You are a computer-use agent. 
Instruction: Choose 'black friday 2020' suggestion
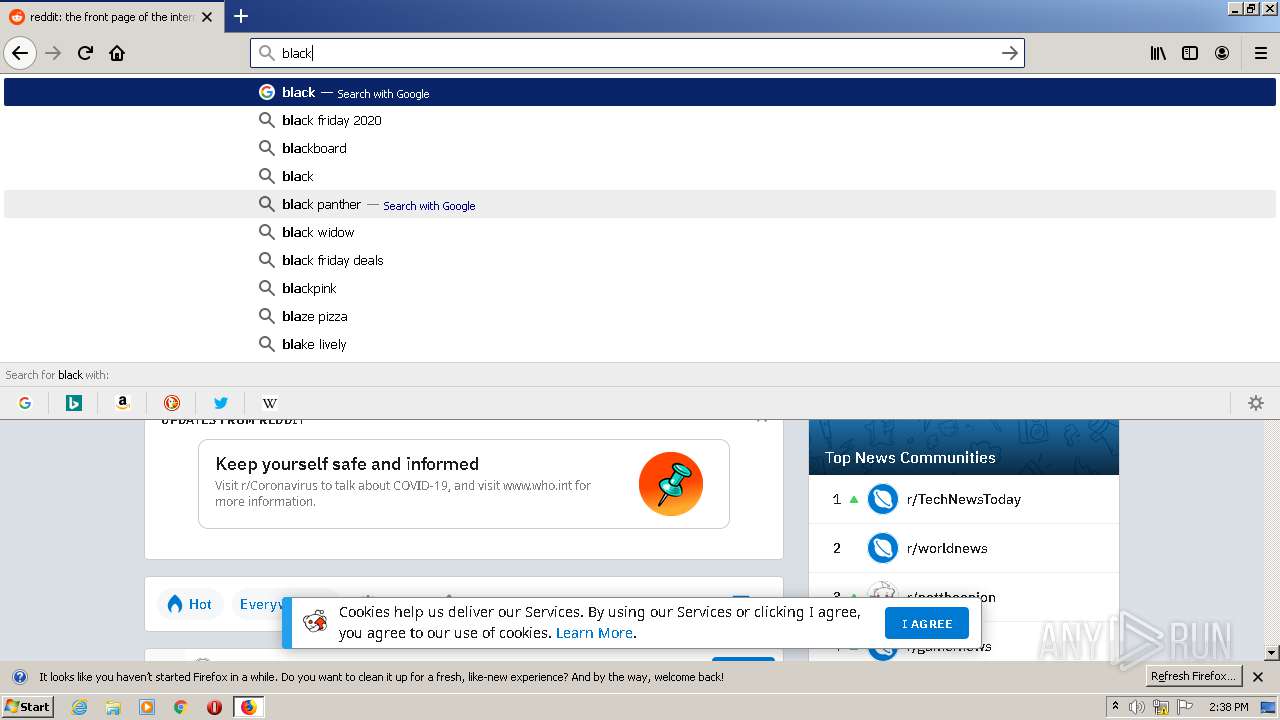click(640, 120)
